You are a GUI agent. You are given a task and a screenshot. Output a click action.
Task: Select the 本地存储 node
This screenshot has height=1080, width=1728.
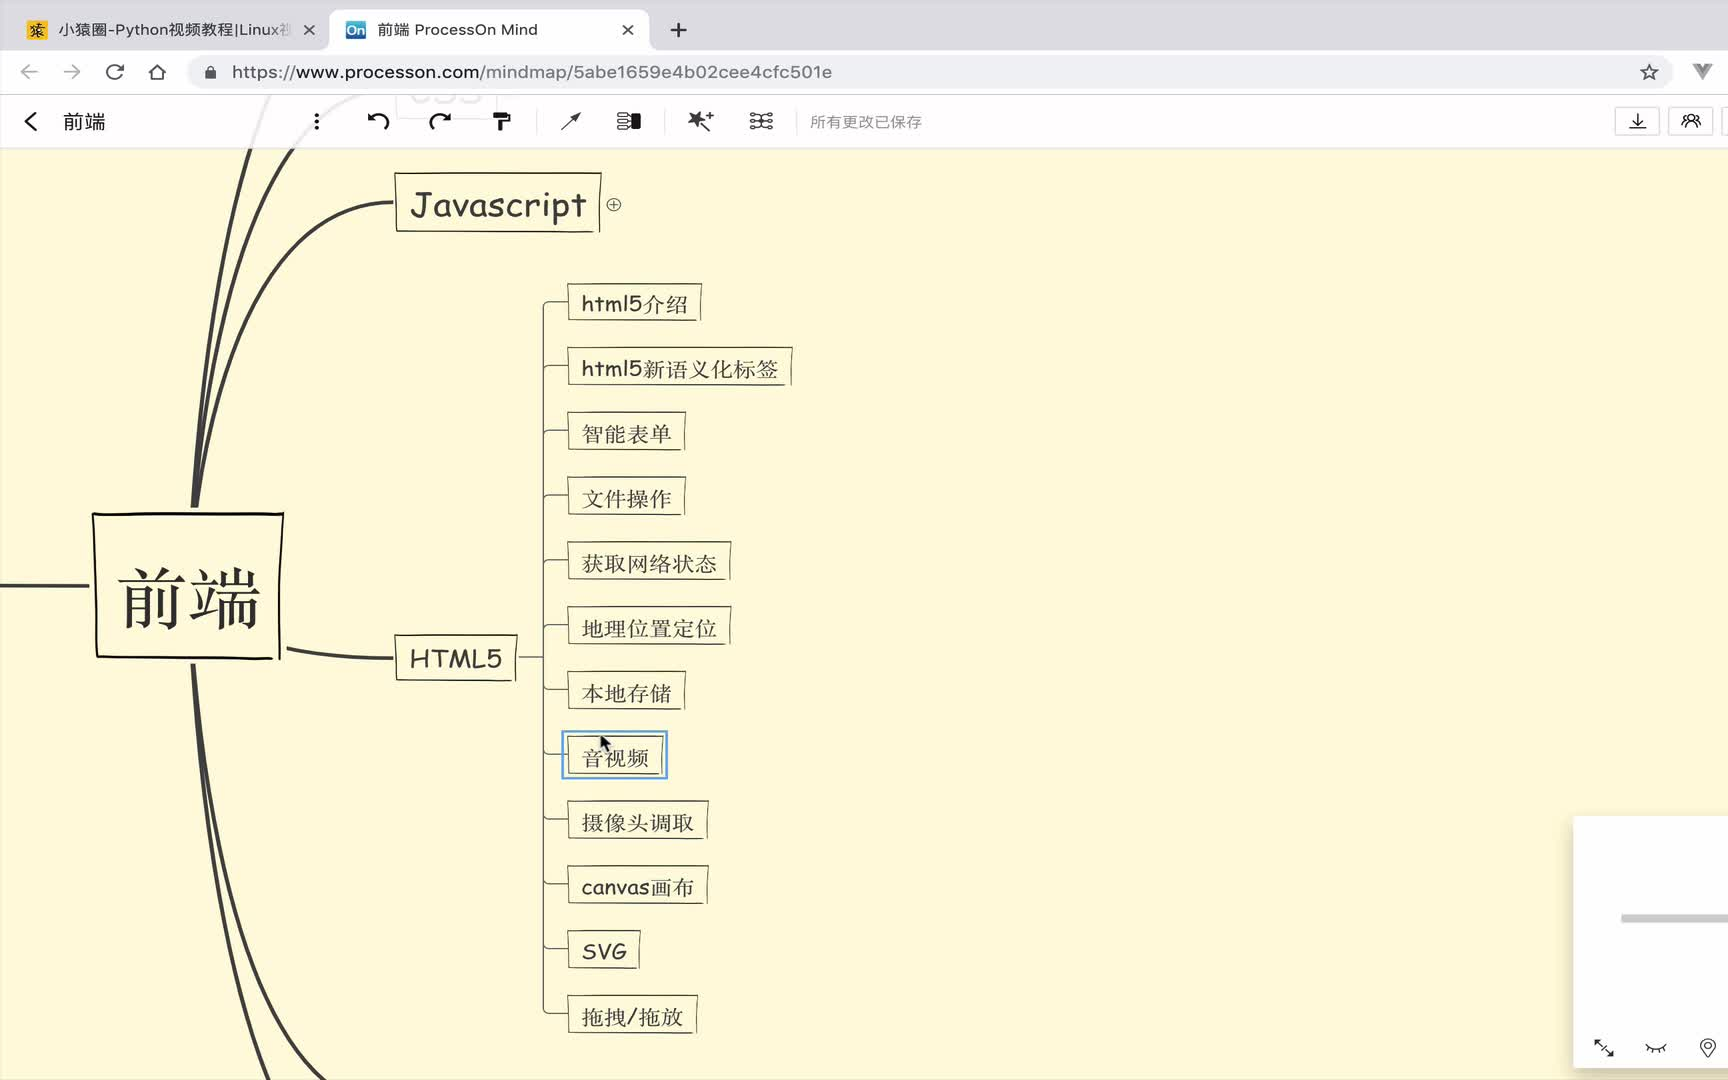tap(626, 692)
